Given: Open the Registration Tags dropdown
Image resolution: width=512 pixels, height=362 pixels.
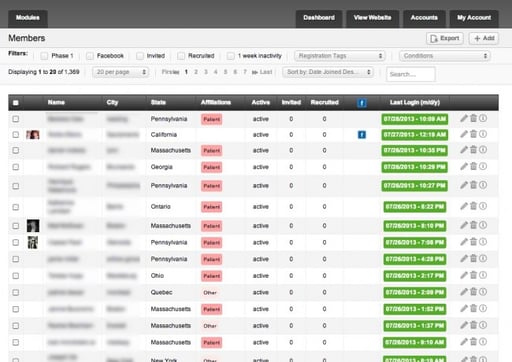Looking at the screenshot, I should [x=340, y=56].
